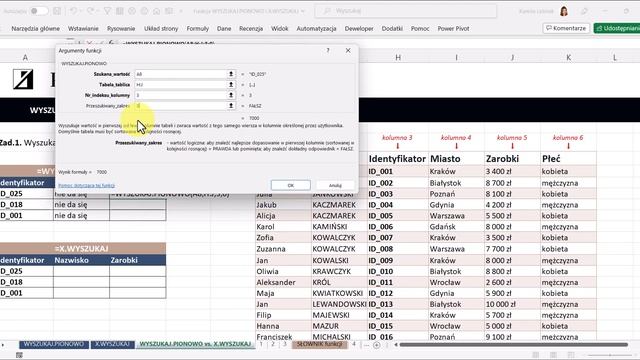Select column K header
The width and height of the screenshot is (640, 360).
click(568, 58)
